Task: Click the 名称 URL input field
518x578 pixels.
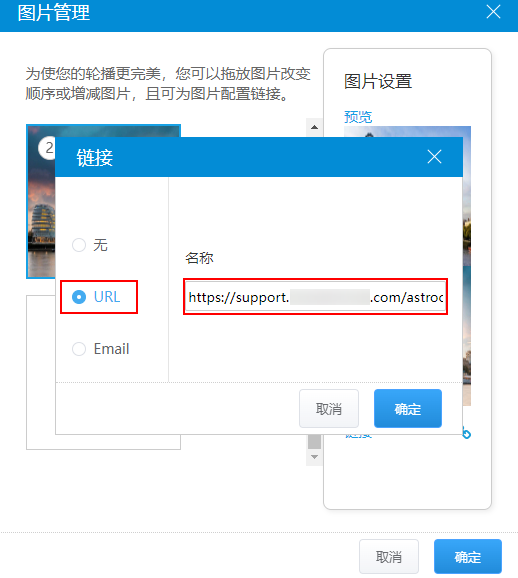Action: 315,297
